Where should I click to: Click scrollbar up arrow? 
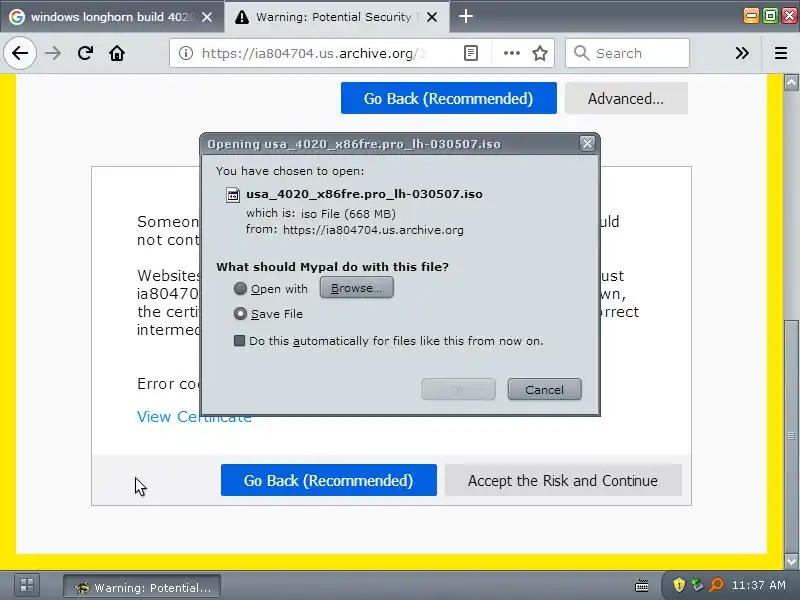pyautogui.click(x=791, y=82)
